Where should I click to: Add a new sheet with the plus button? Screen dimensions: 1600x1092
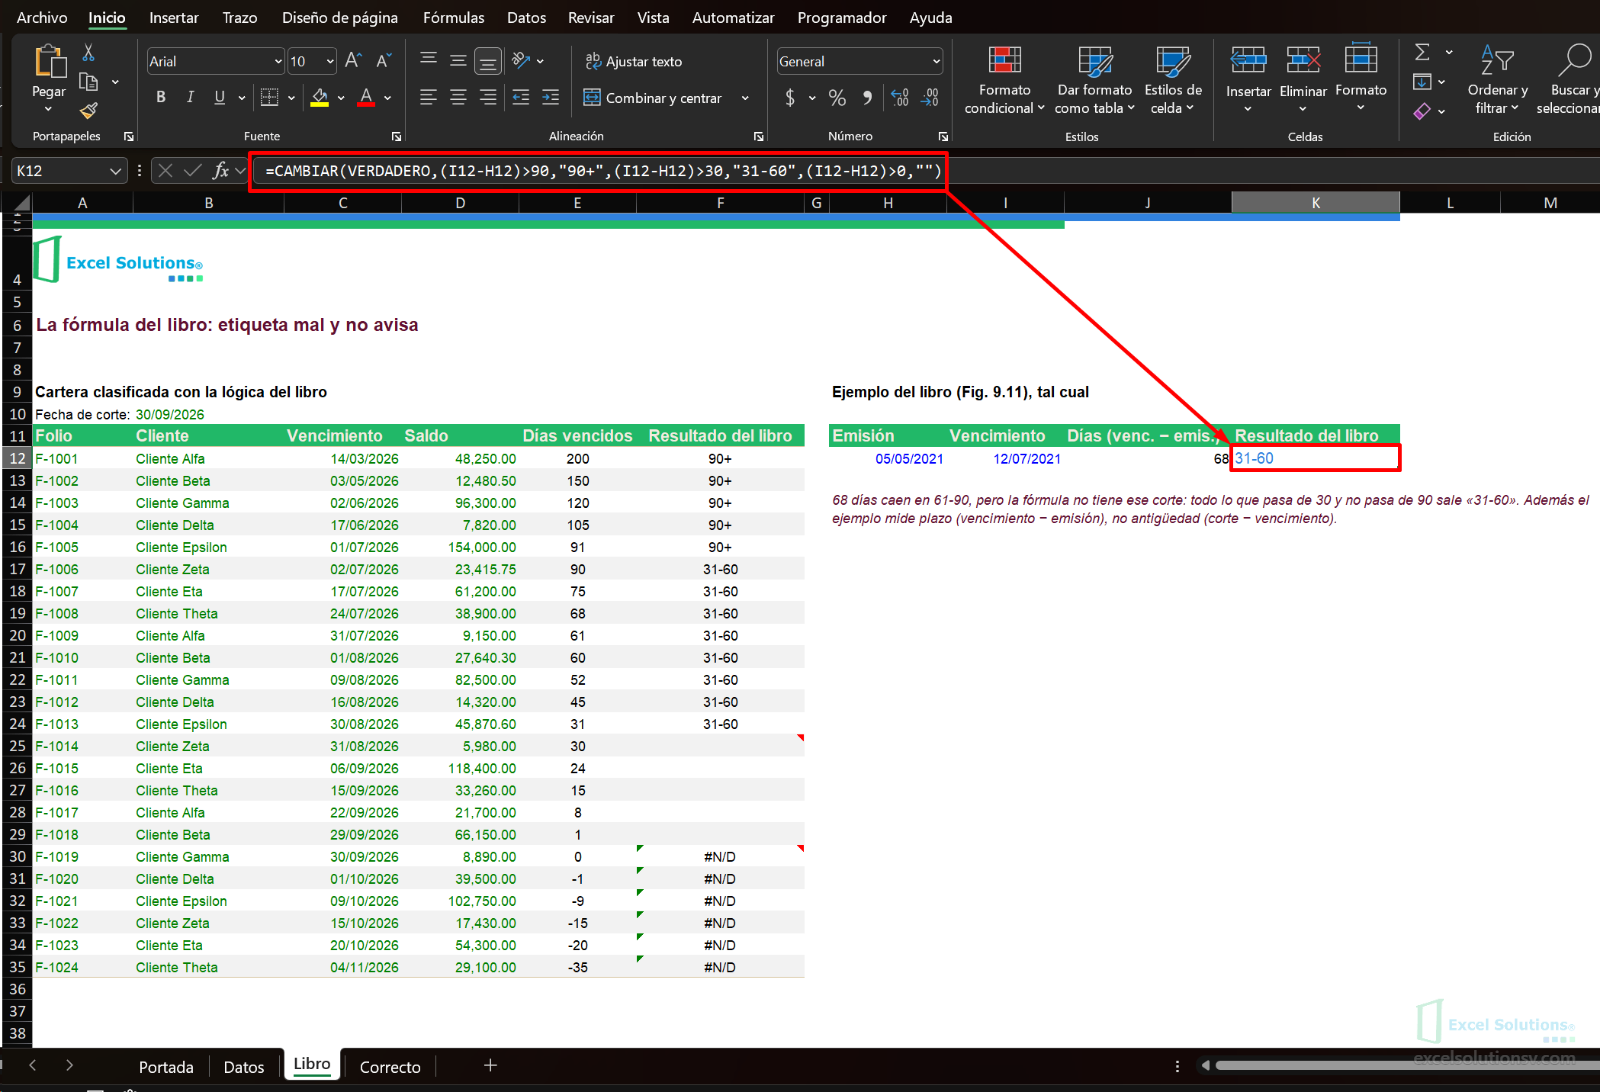[x=490, y=1066]
